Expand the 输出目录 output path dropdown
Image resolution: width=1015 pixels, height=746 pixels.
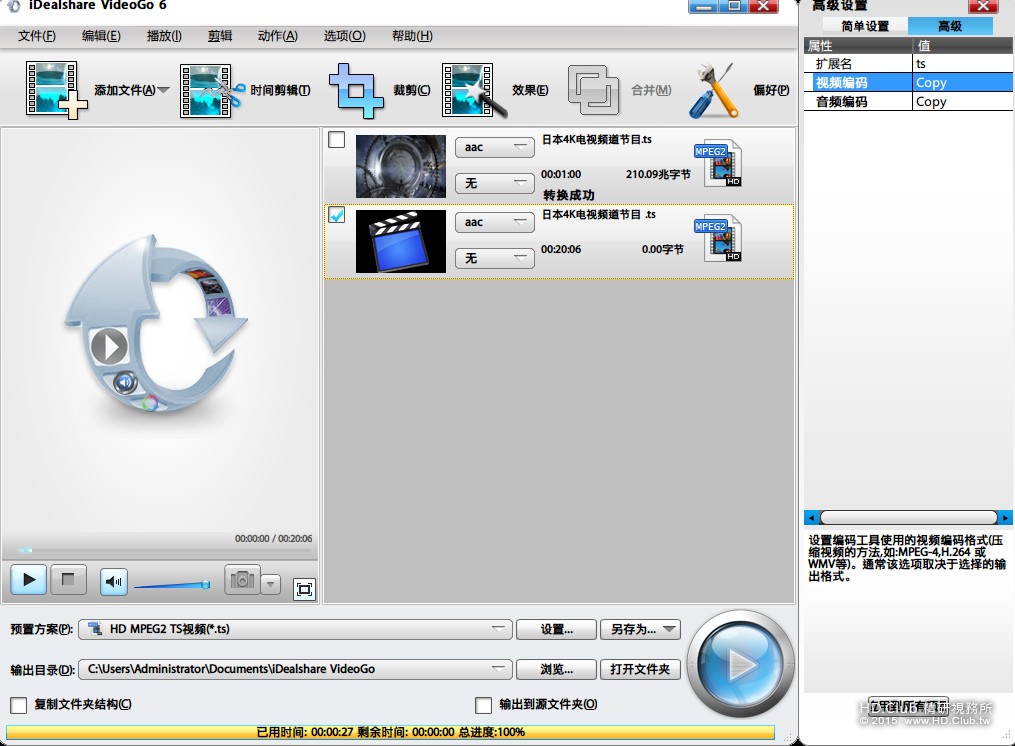coord(295,669)
